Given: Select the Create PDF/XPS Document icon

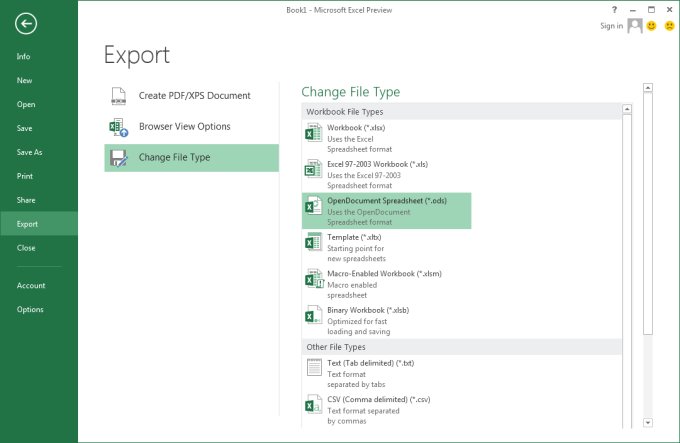Looking at the screenshot, I should pyautogui.click(x=118, y=96).
